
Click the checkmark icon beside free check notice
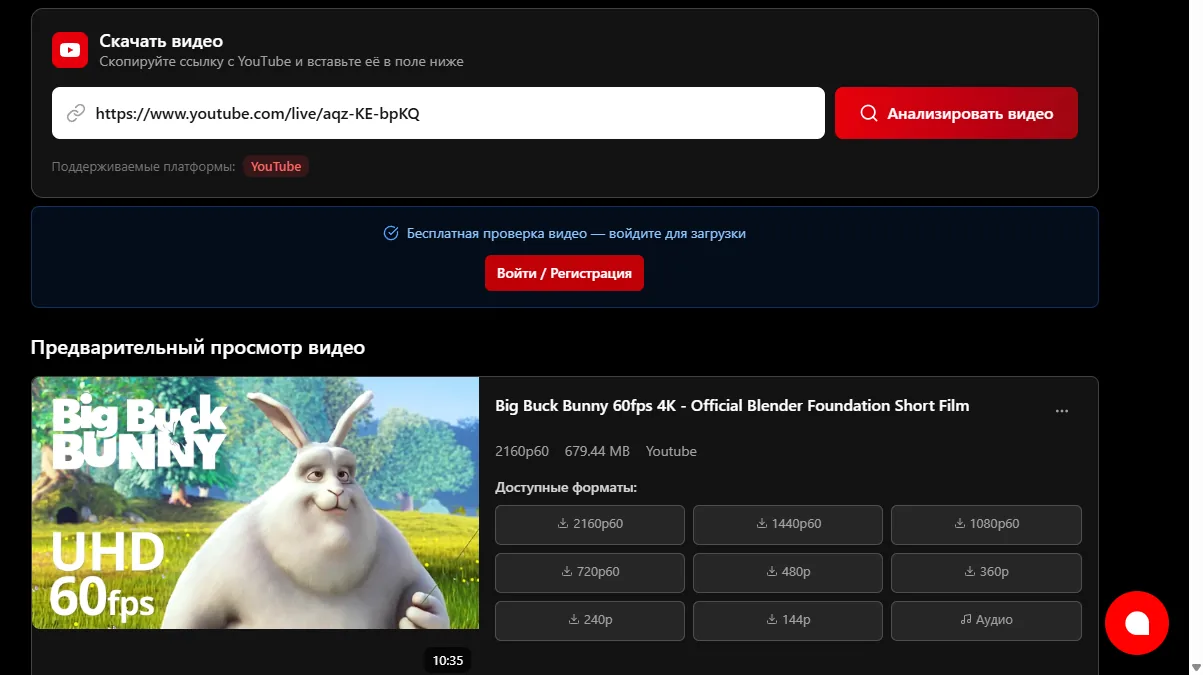392,233
